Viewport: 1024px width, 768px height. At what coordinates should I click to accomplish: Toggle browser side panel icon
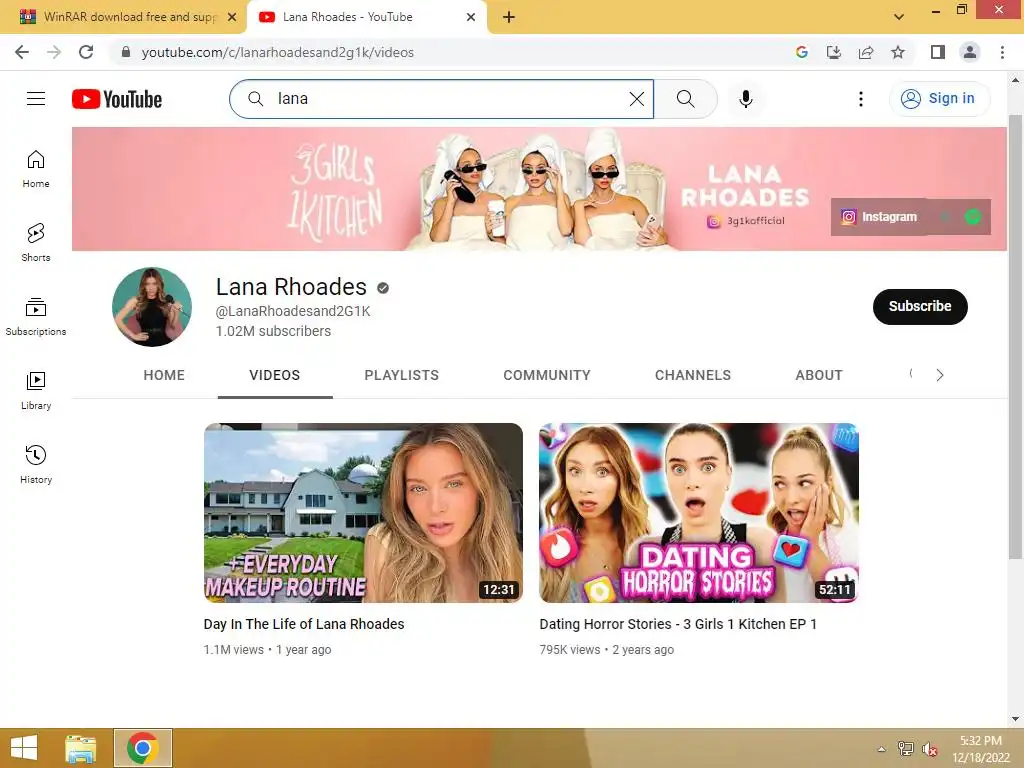938,52
